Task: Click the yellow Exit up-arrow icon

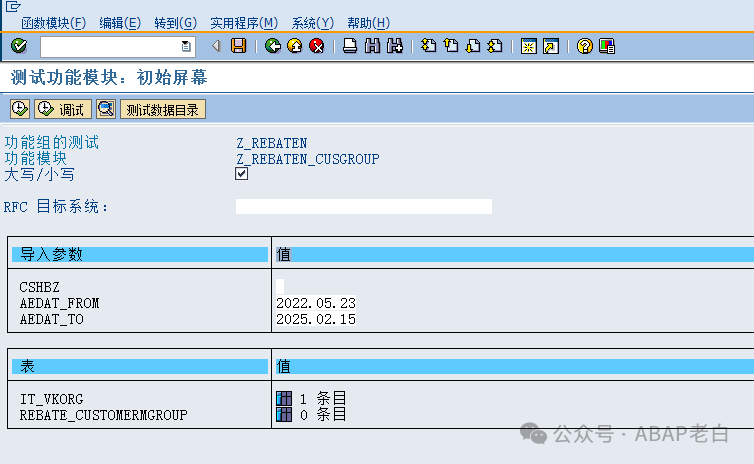Action: [295, 46]
